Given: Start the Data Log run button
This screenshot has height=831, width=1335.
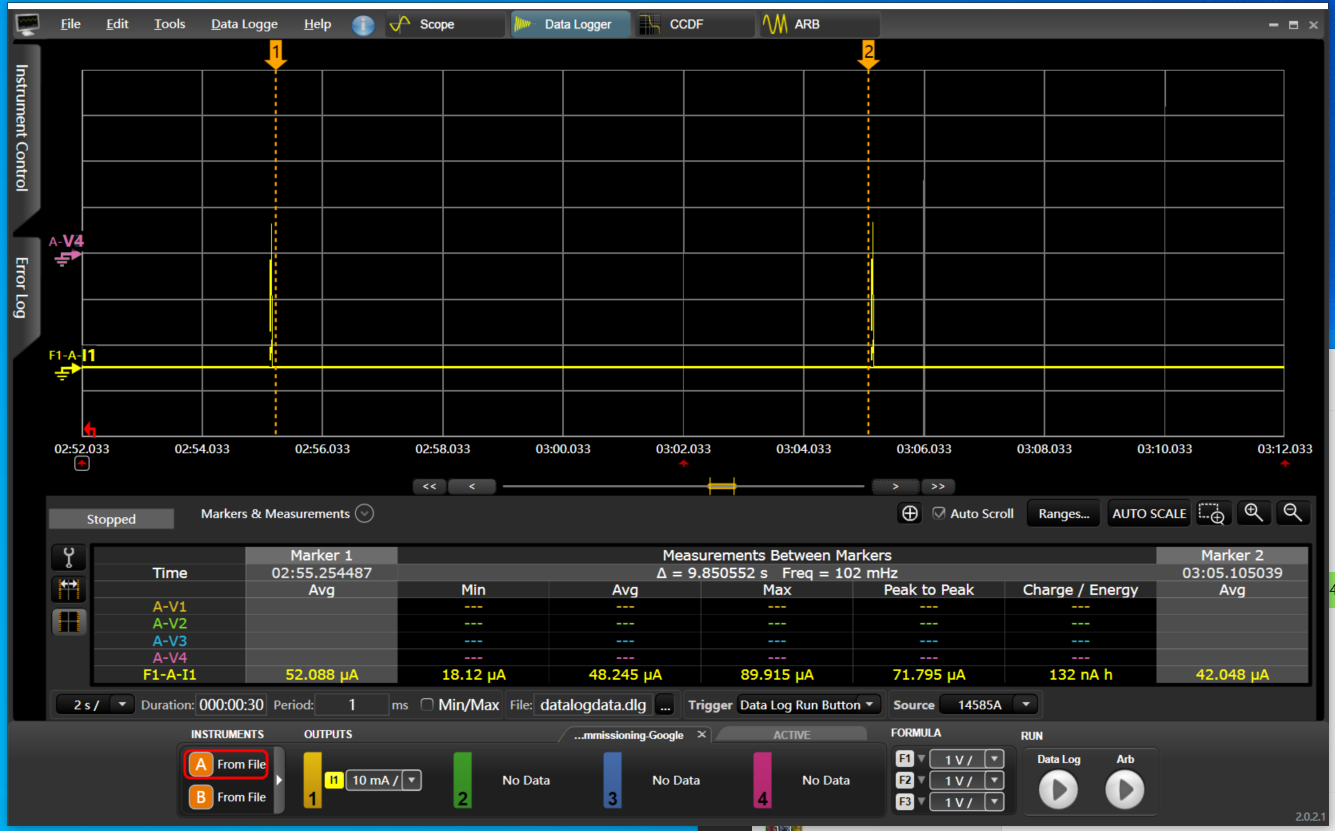Looking at the screenshot, I should [x=1058, y=790].
